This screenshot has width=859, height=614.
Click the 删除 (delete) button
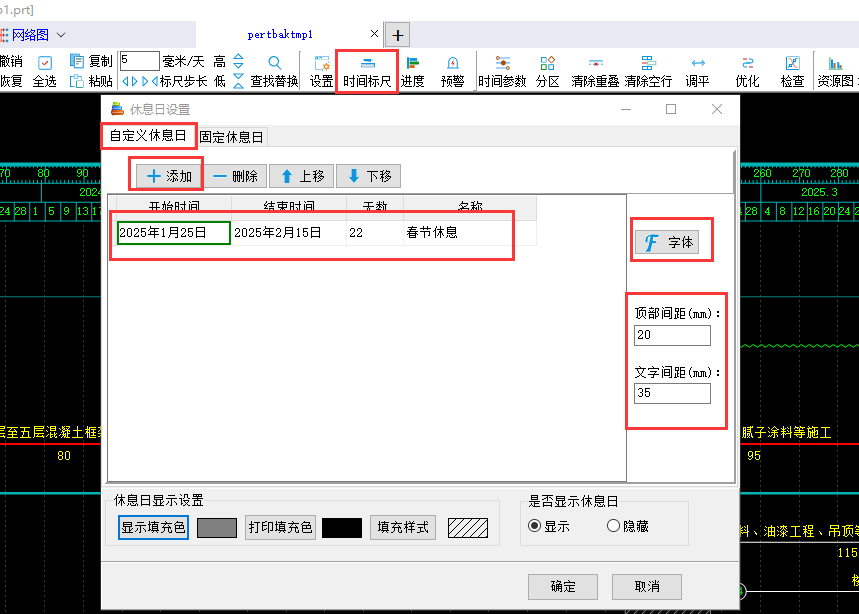(x=235, y=176)
